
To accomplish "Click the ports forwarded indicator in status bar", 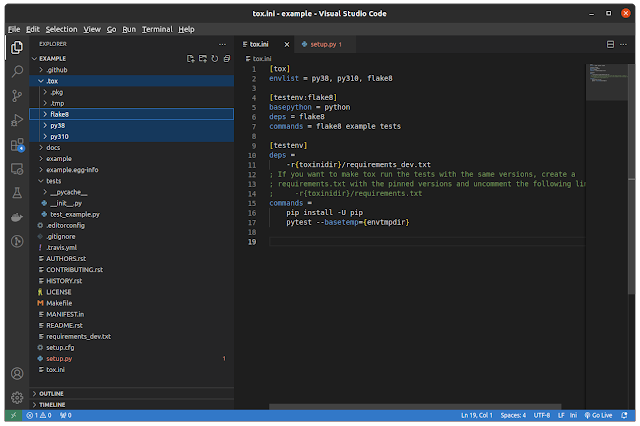I will [x=66, y=415].
